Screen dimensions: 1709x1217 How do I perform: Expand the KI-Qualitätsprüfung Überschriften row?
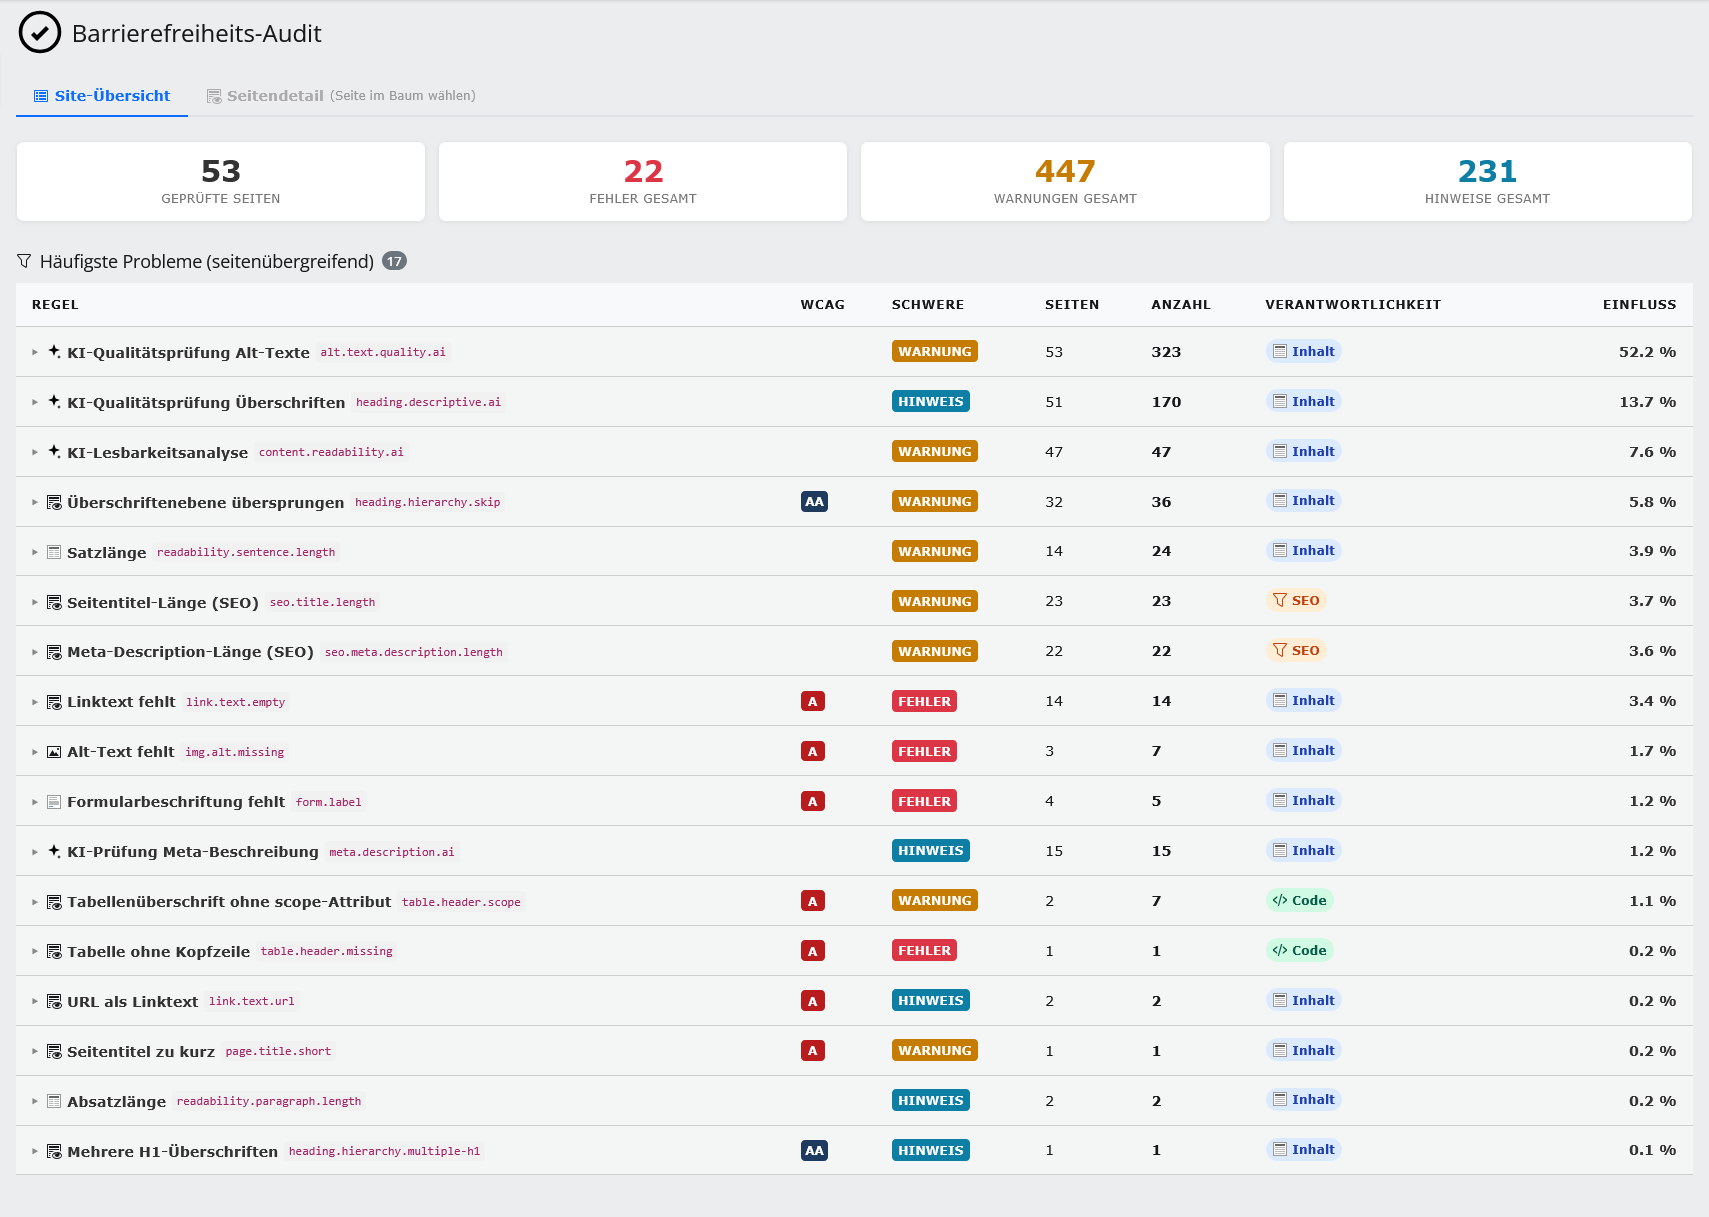tap(34, 402)
